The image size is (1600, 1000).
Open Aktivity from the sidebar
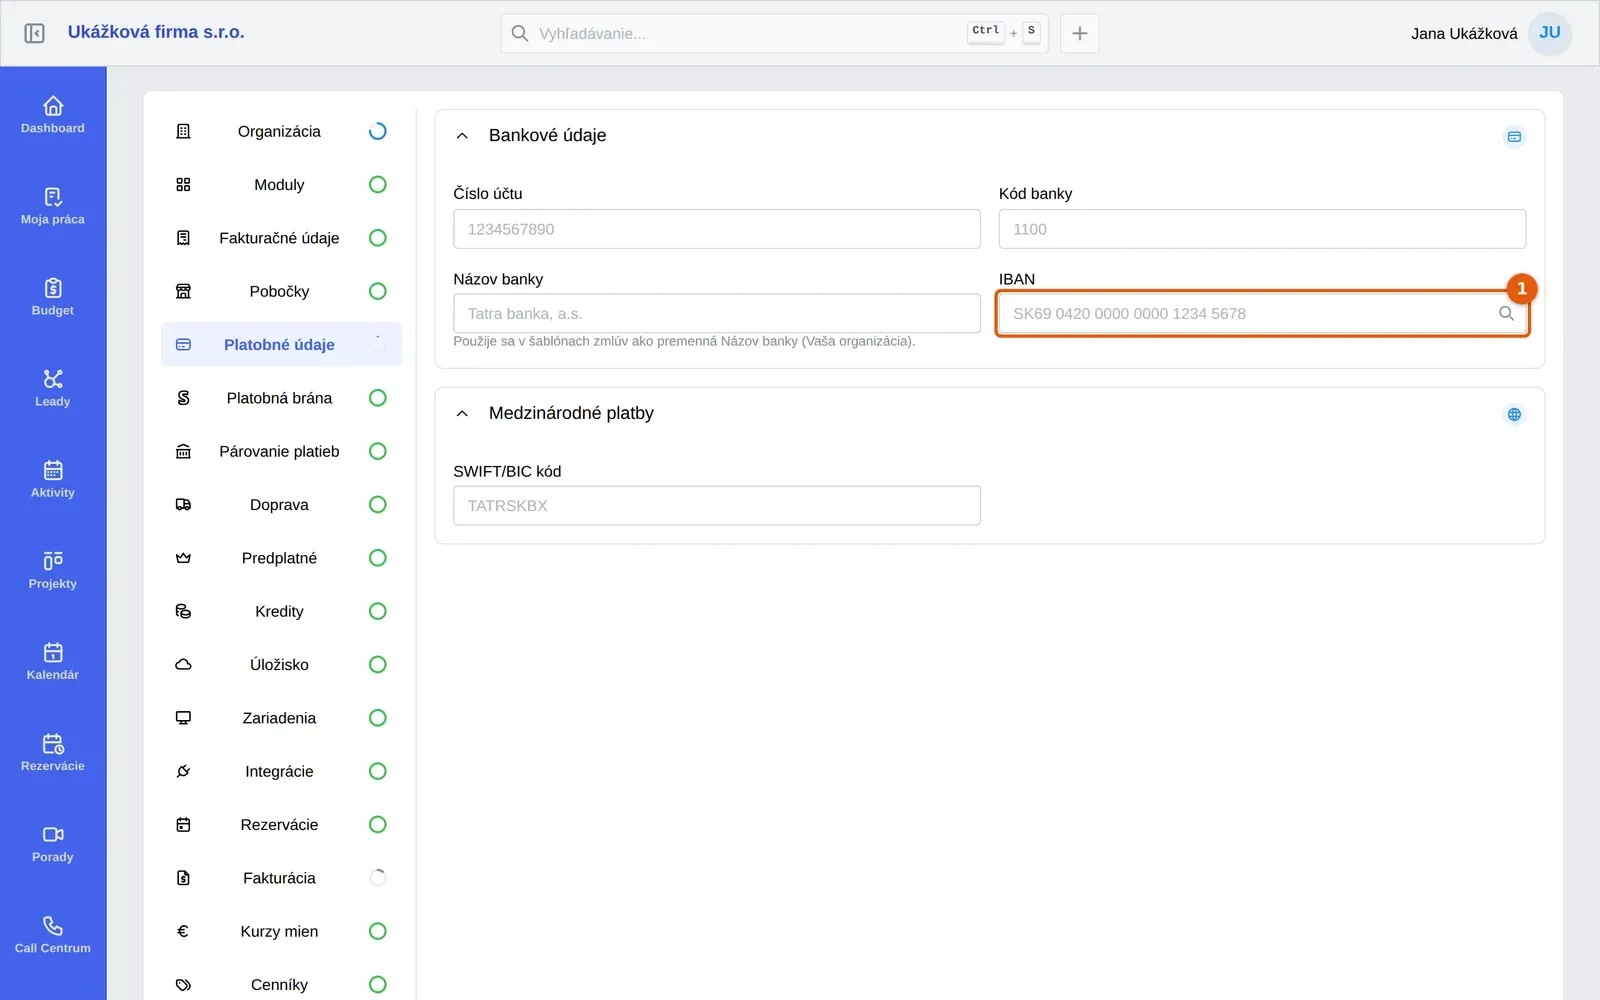(x=53, y=478)
